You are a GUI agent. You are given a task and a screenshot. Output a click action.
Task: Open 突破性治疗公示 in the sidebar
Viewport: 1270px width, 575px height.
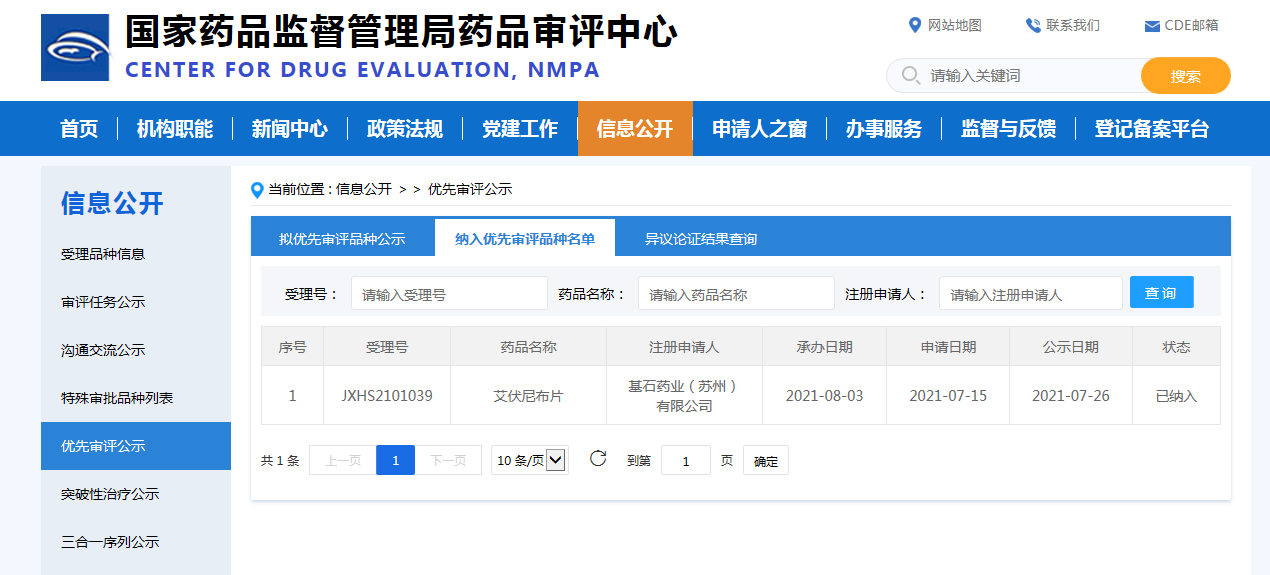(x=110, y=494)
